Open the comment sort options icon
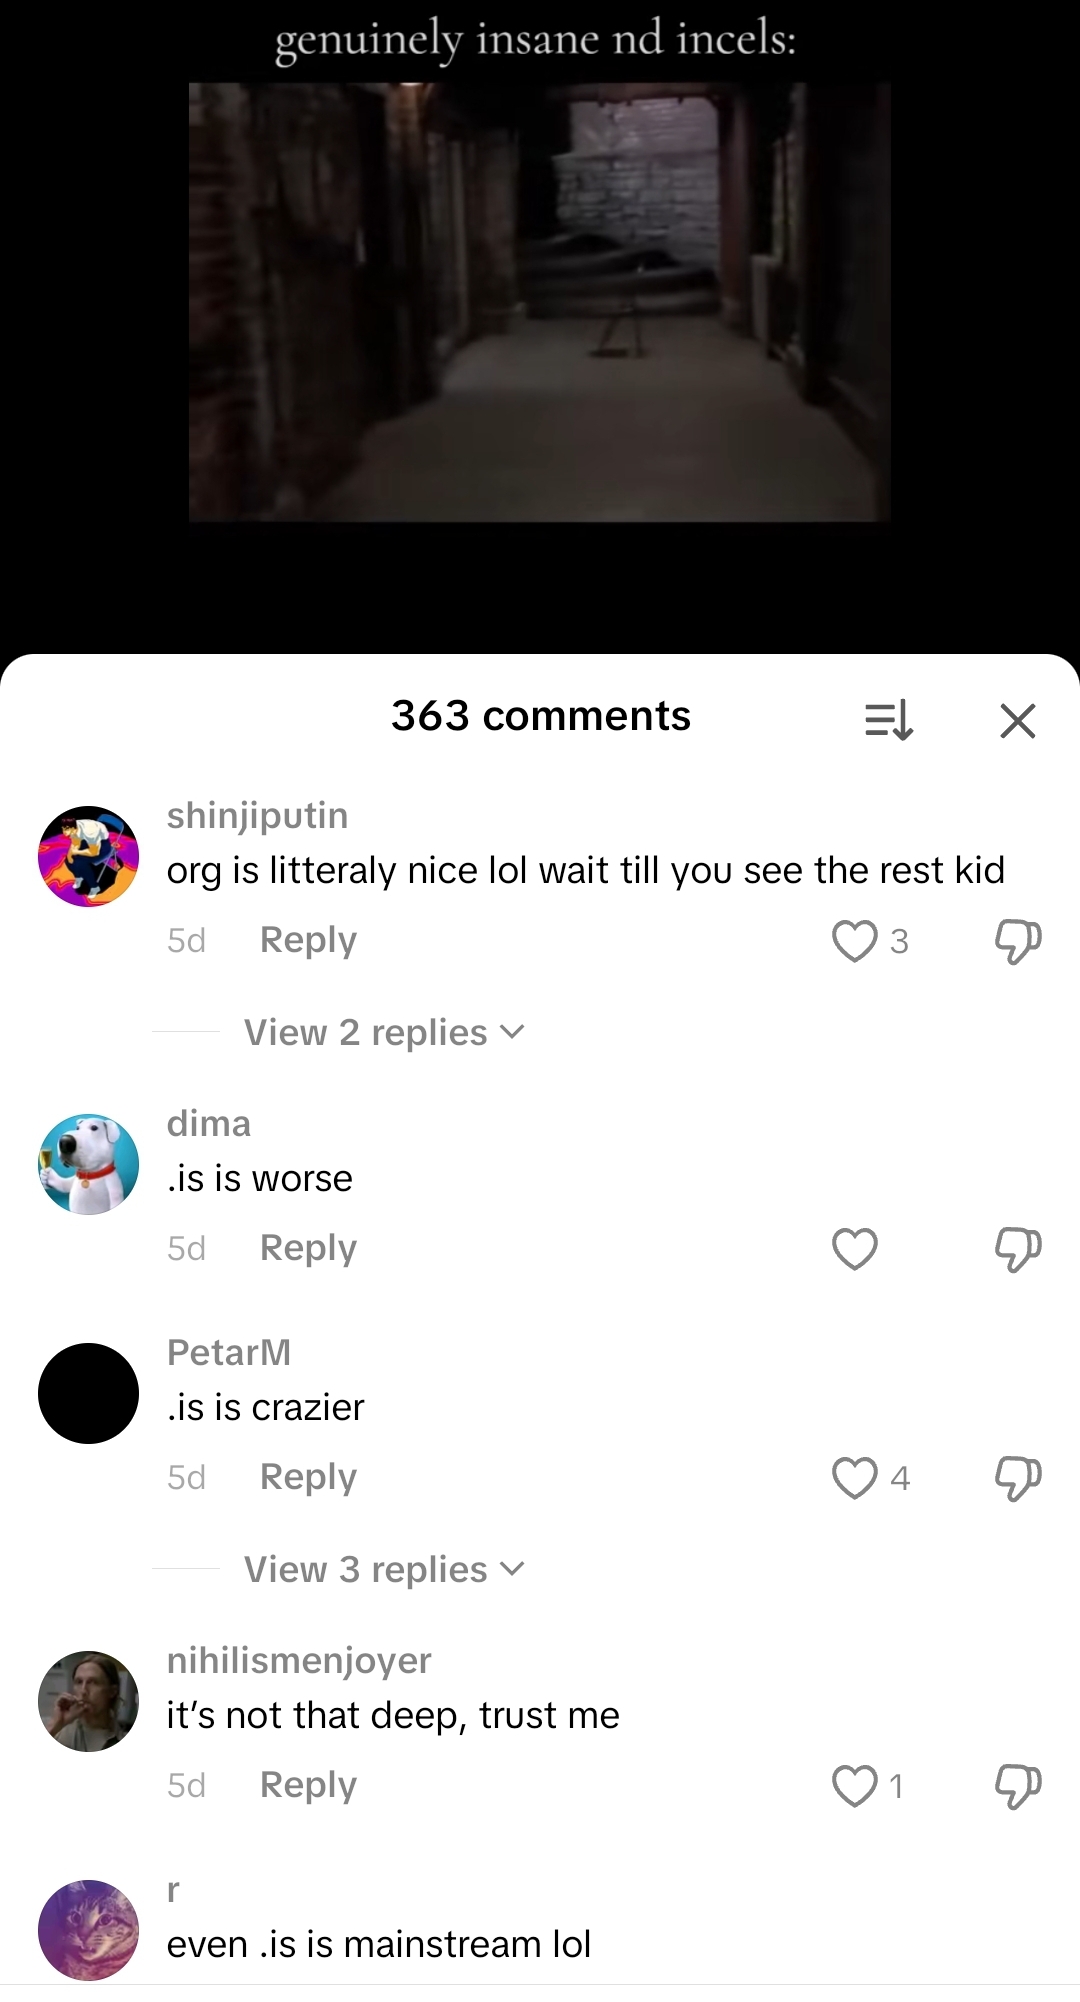1080x2002 pixels. click(888, 720)
